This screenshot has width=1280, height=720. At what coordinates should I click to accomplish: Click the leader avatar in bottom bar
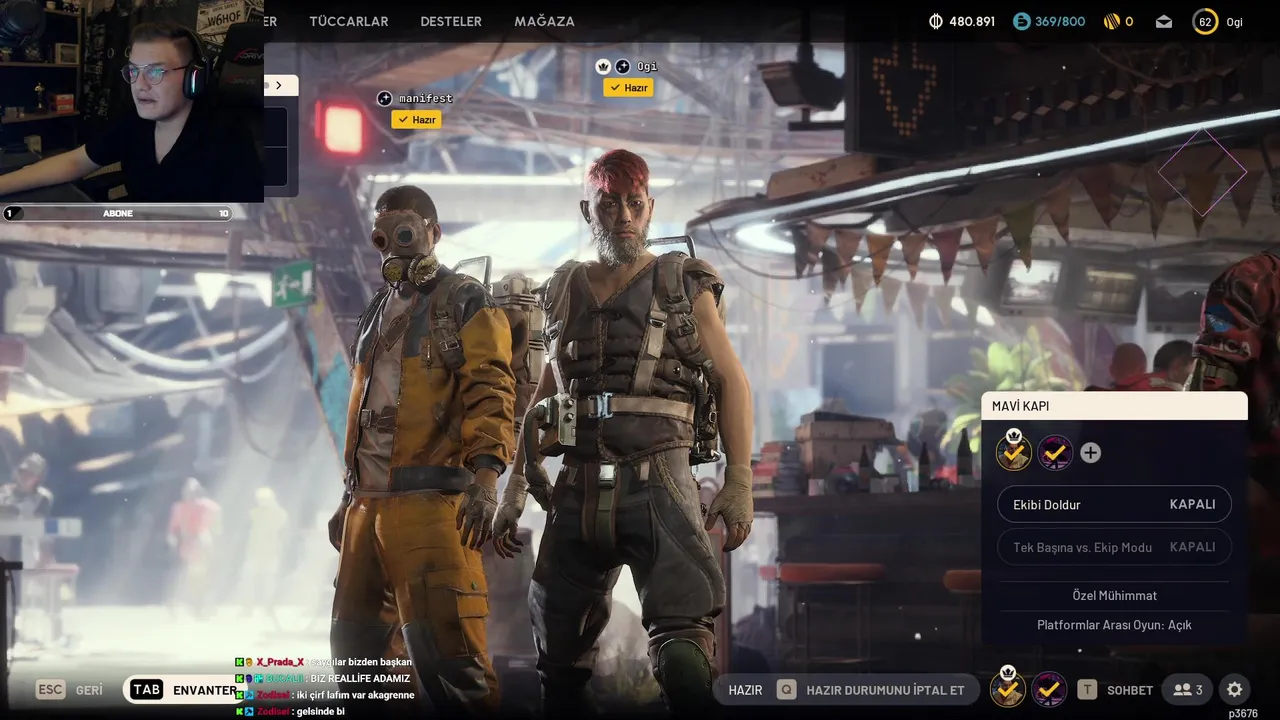click(1007, 689)
